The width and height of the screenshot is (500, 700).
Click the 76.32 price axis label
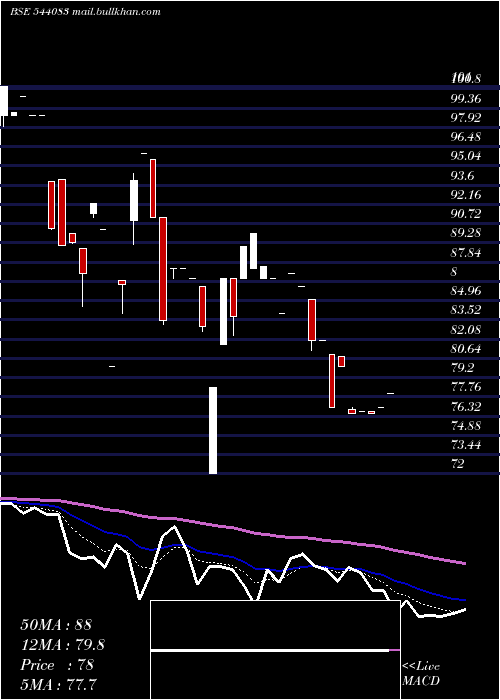[x=466, y=407]
